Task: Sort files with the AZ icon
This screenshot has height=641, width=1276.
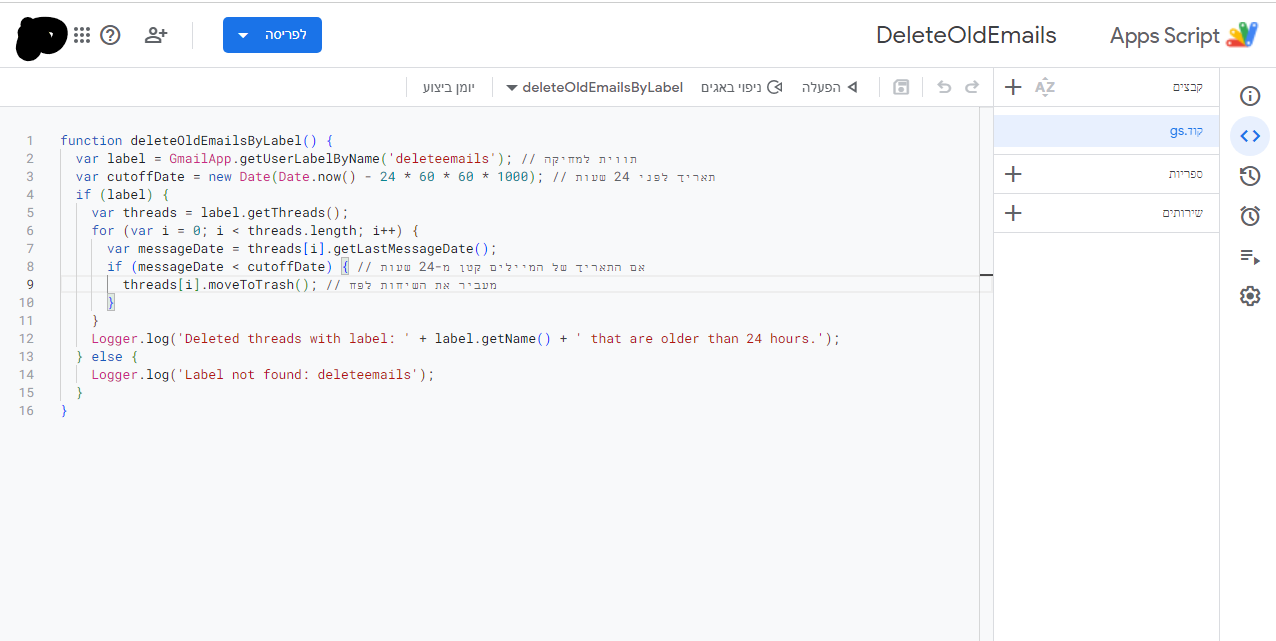Action: (x=1045, y=87)
